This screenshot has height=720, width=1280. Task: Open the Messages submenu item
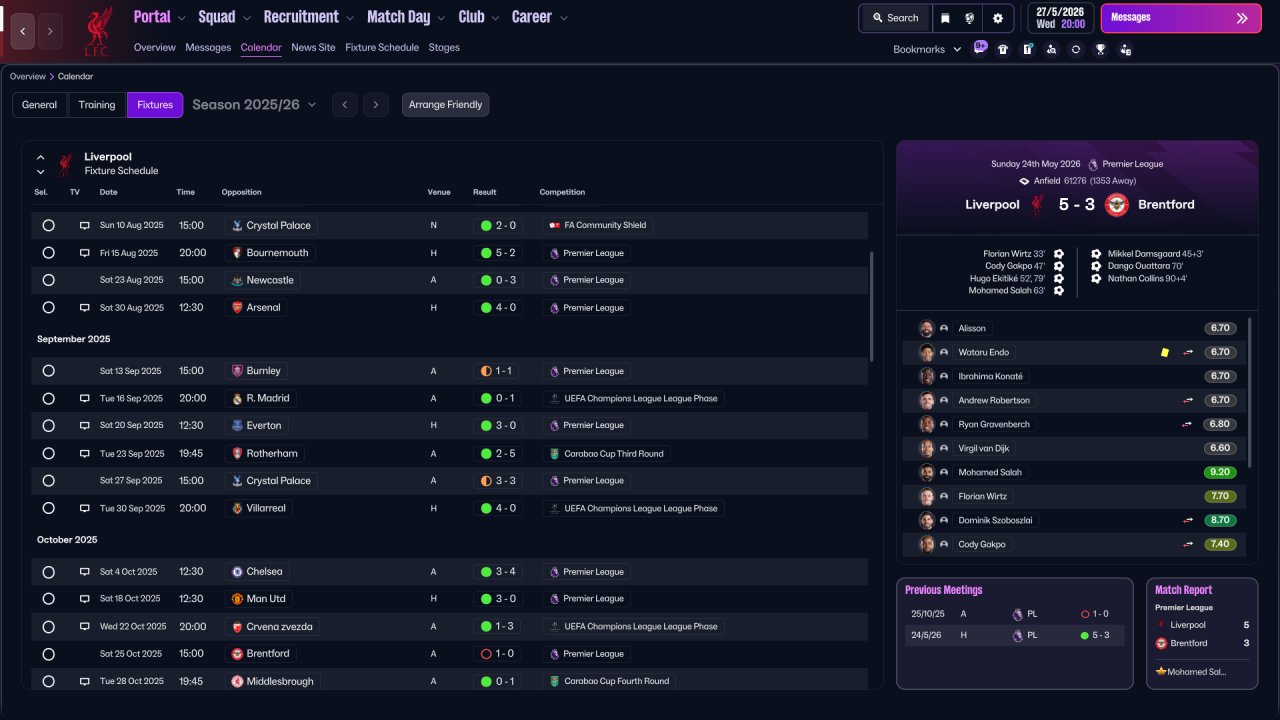coord(208,47)
